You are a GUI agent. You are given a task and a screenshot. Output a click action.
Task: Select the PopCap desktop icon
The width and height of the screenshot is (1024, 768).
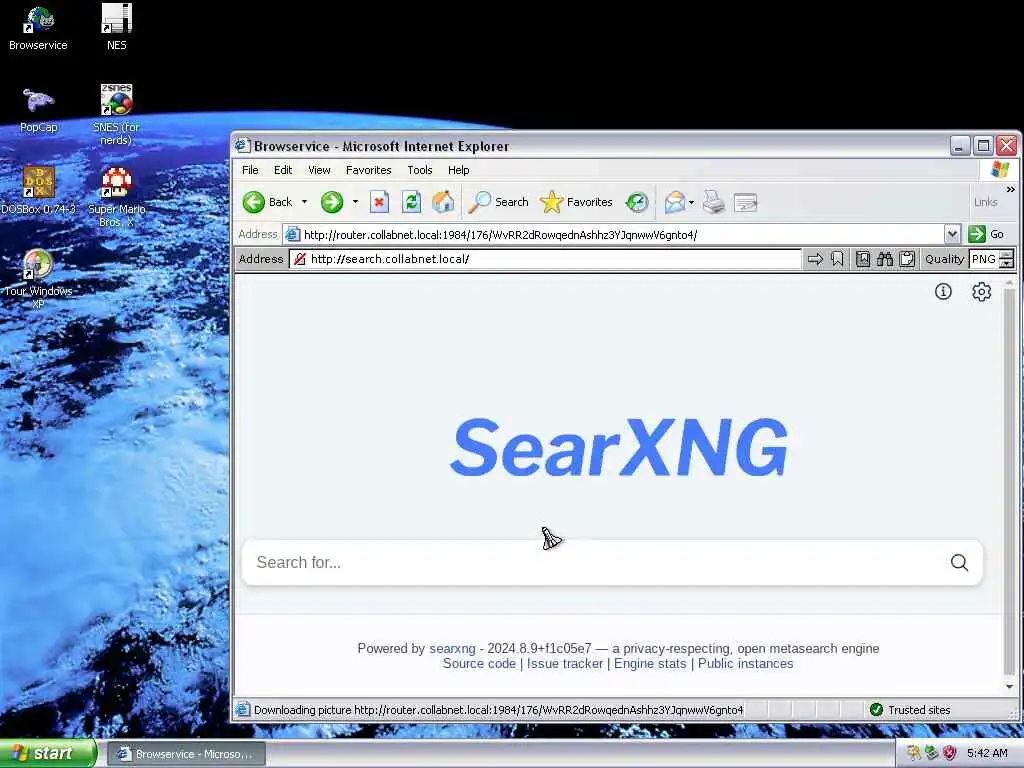(x=39, y=110)
